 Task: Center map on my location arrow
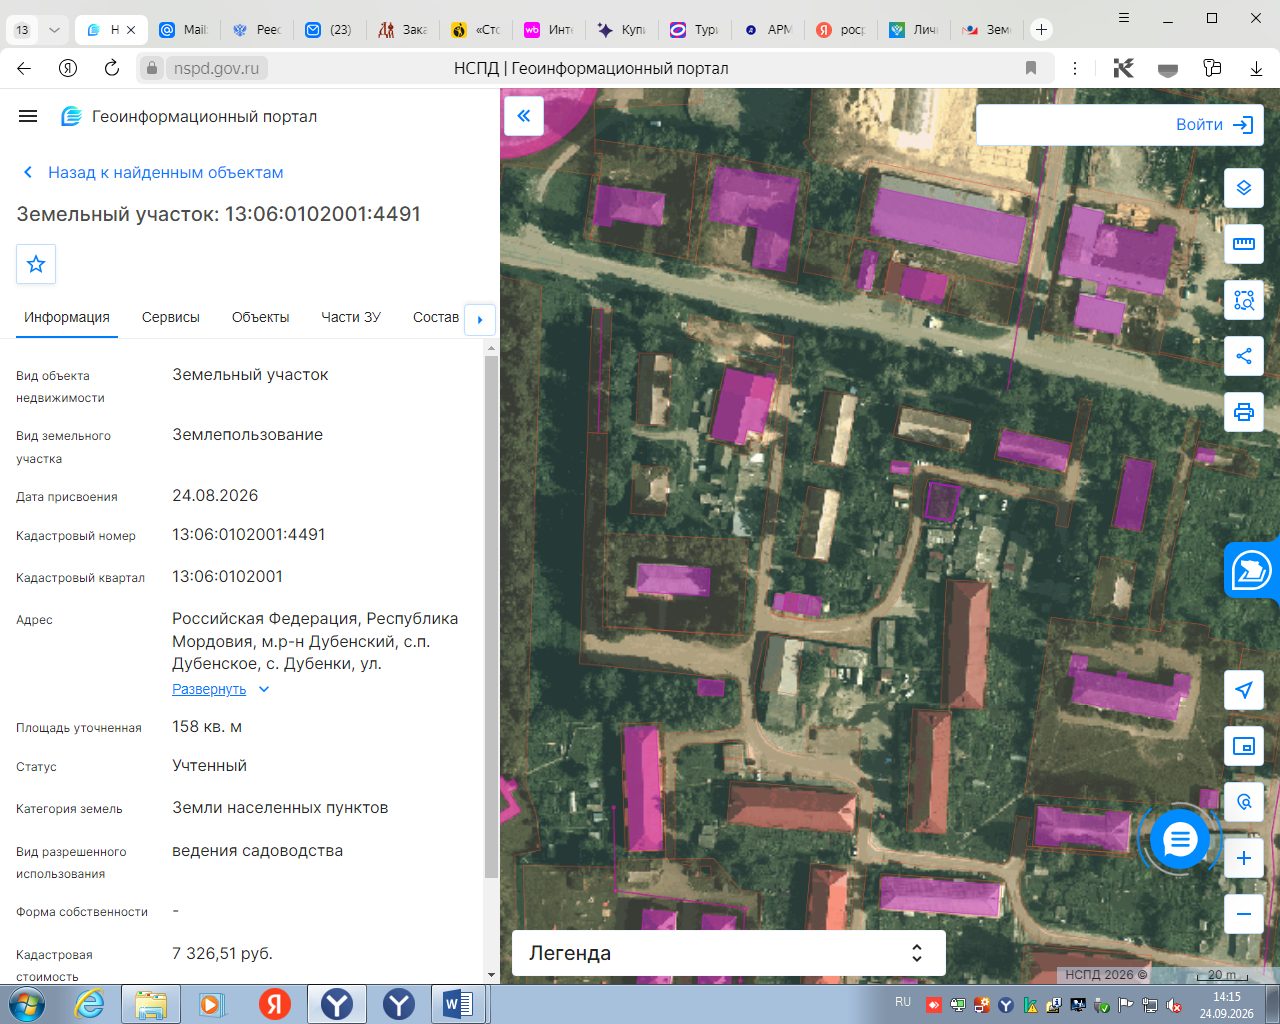point(1244,690)
